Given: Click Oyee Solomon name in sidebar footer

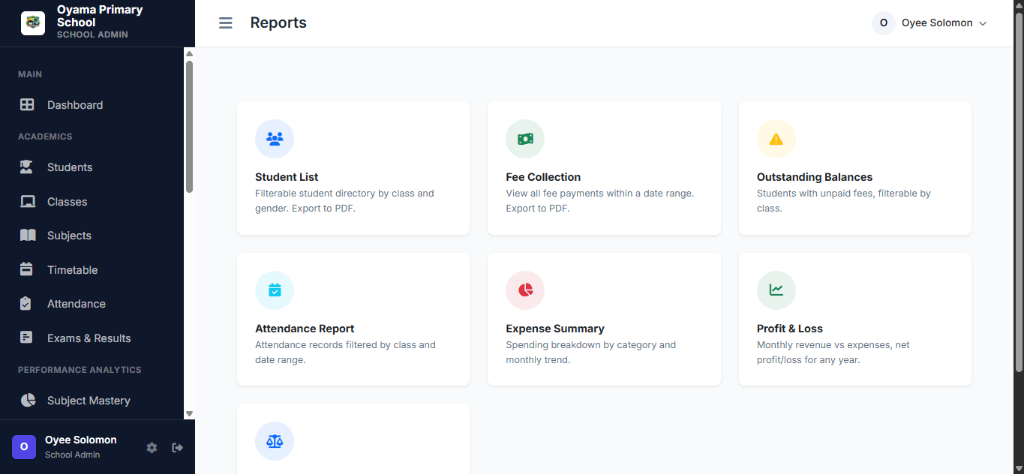Looking at the screenshot, I should (x=81, y=440).
